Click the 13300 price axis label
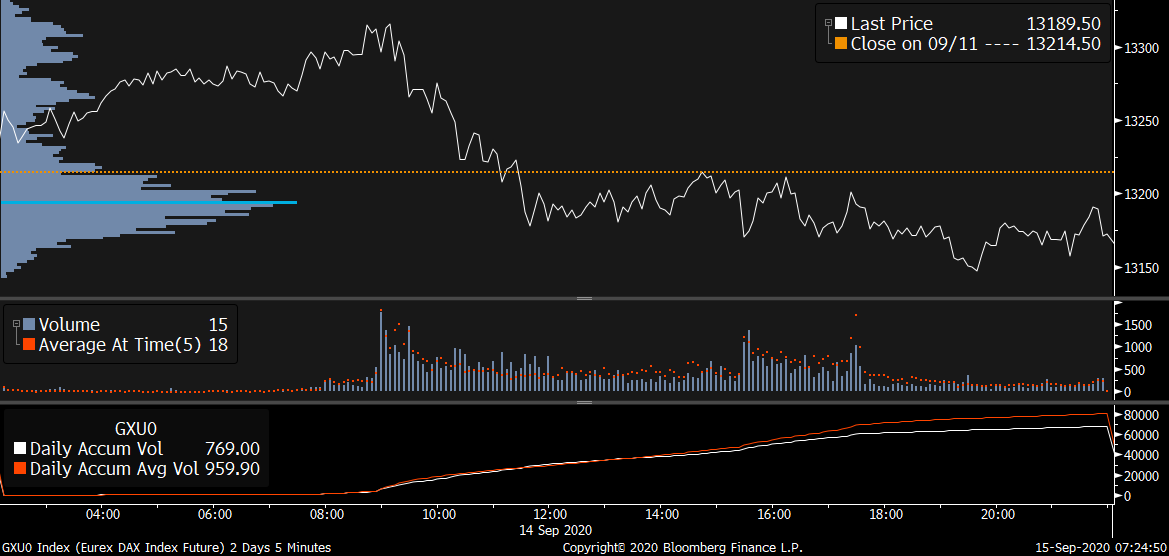The image size is (1169, 556). click(1141, 48)
